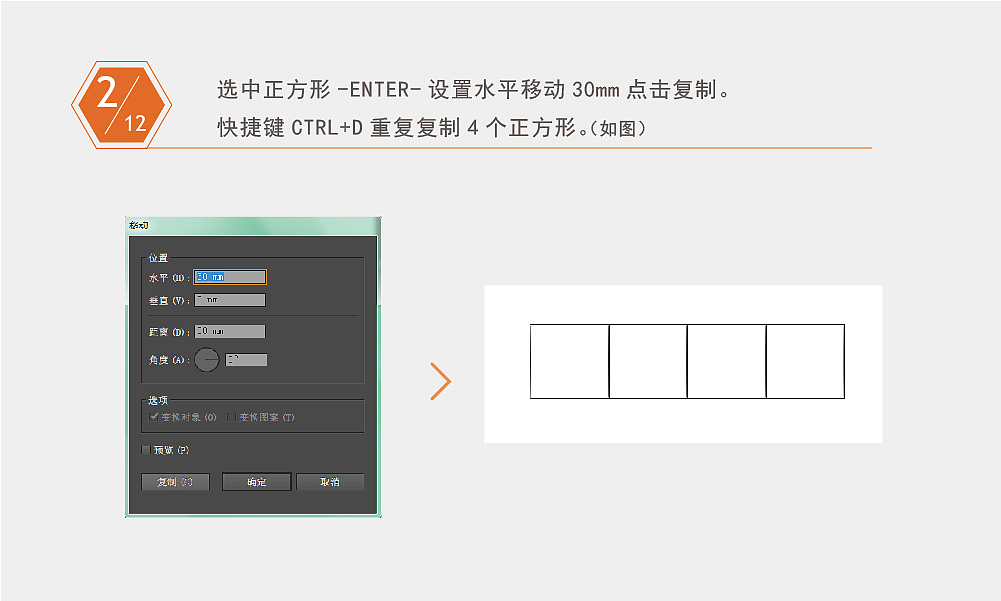Select the first square in the result preview
This screenshot has height=601, width=1001.
pos(568,362)
